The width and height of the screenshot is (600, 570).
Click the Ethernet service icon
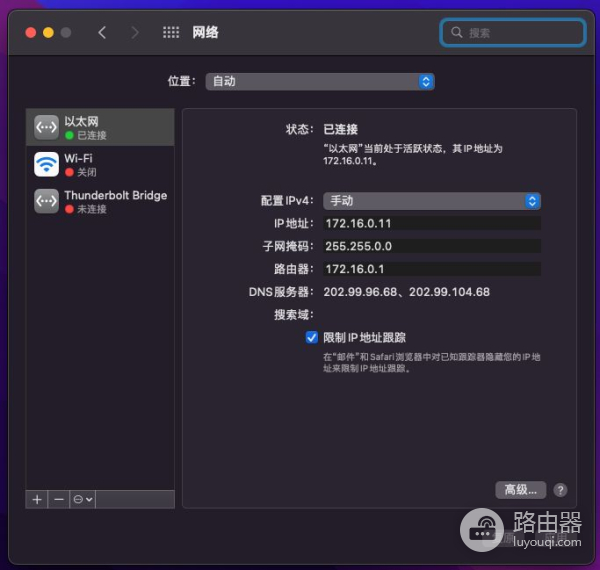click(x=46, y=127)
